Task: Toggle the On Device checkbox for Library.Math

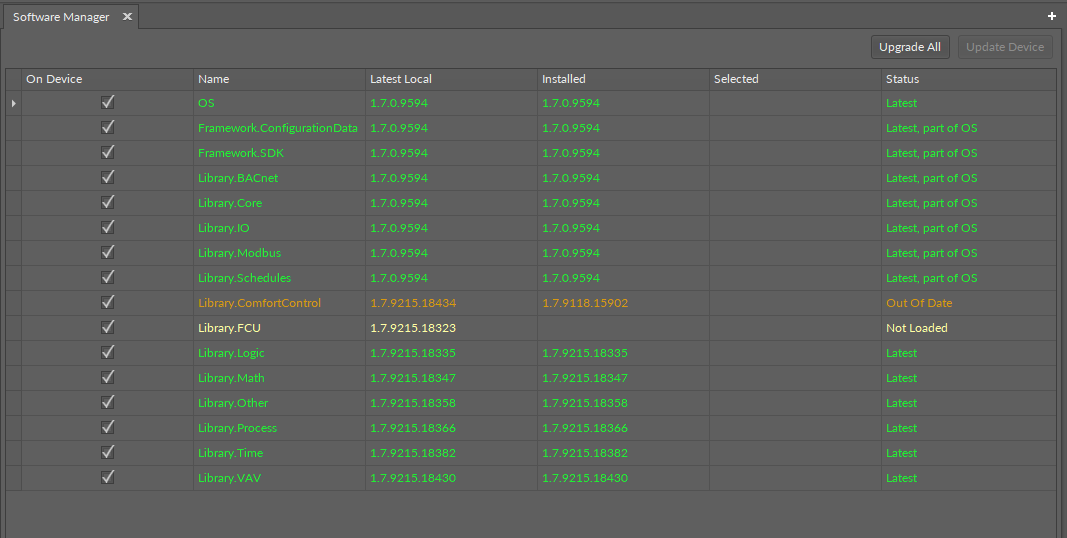Action: click(108, 377)
